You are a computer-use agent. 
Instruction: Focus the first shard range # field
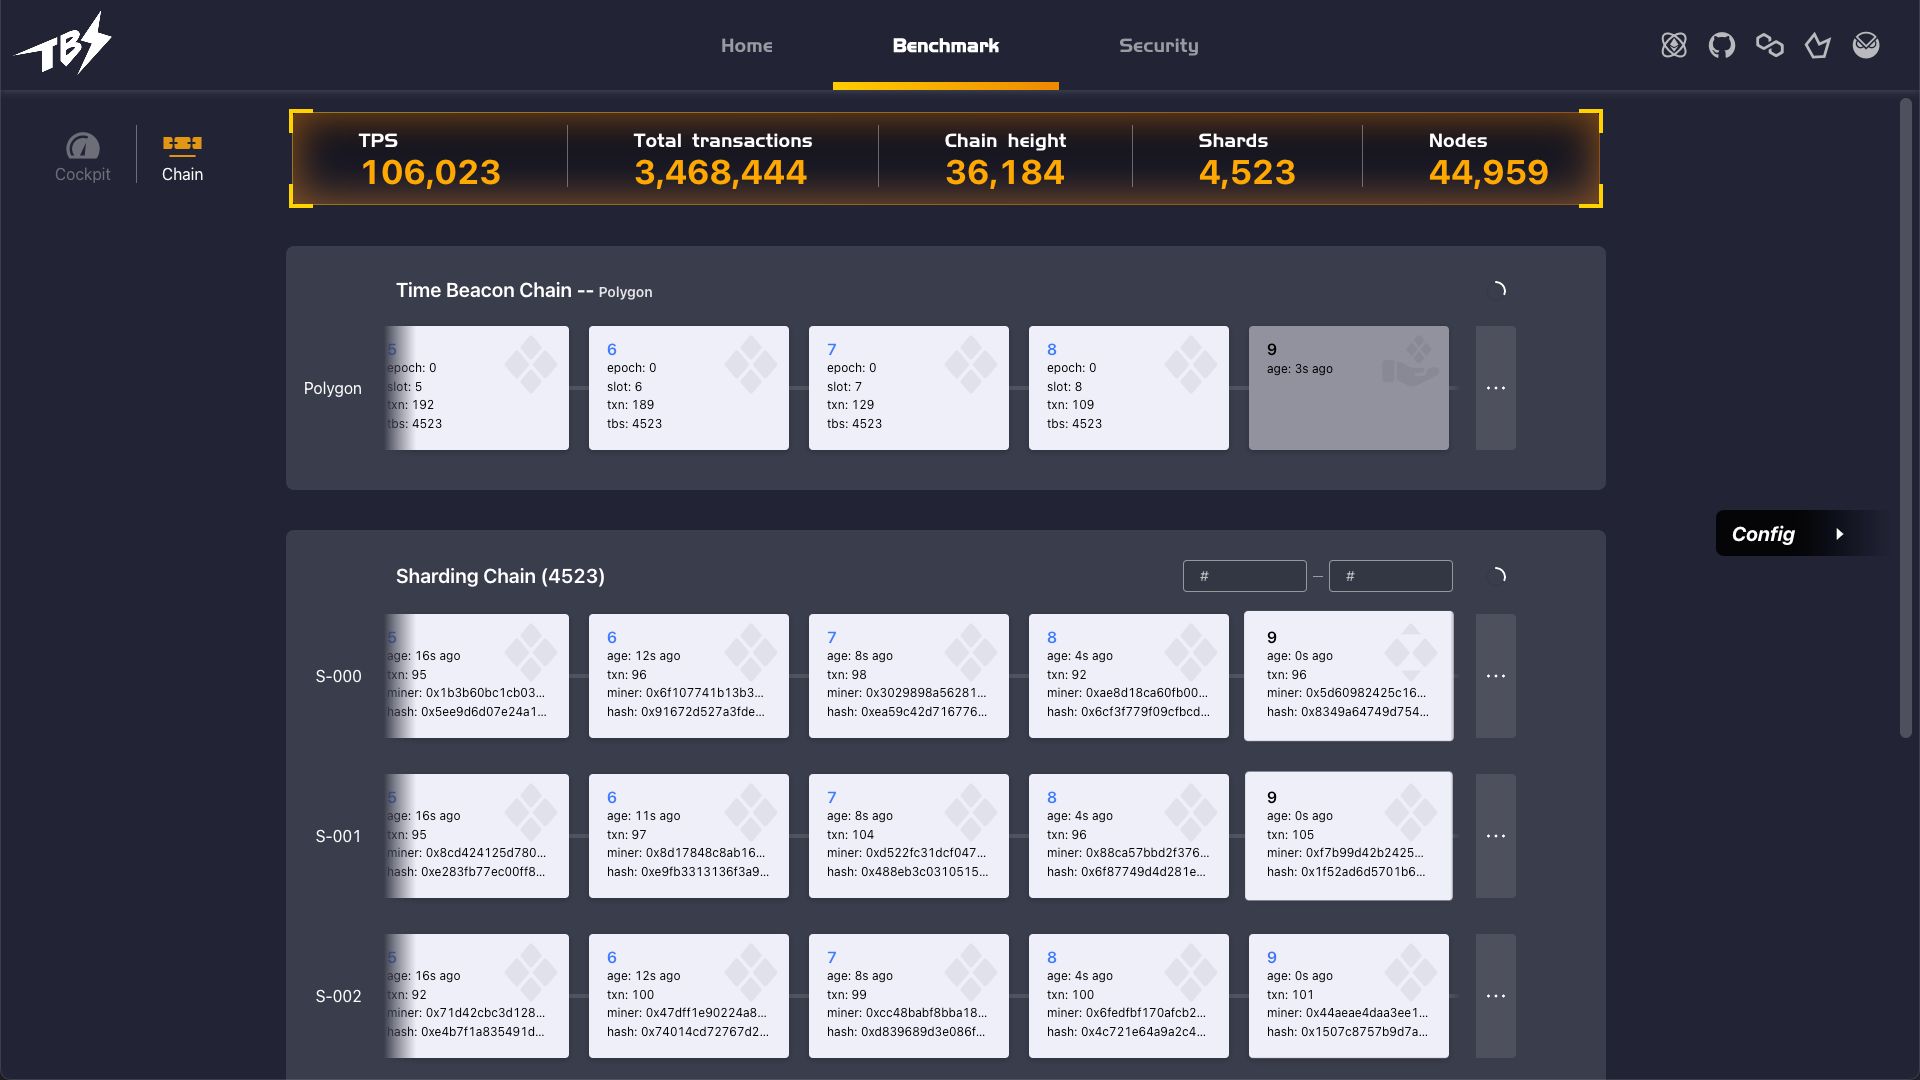(x=1245, y=576)
